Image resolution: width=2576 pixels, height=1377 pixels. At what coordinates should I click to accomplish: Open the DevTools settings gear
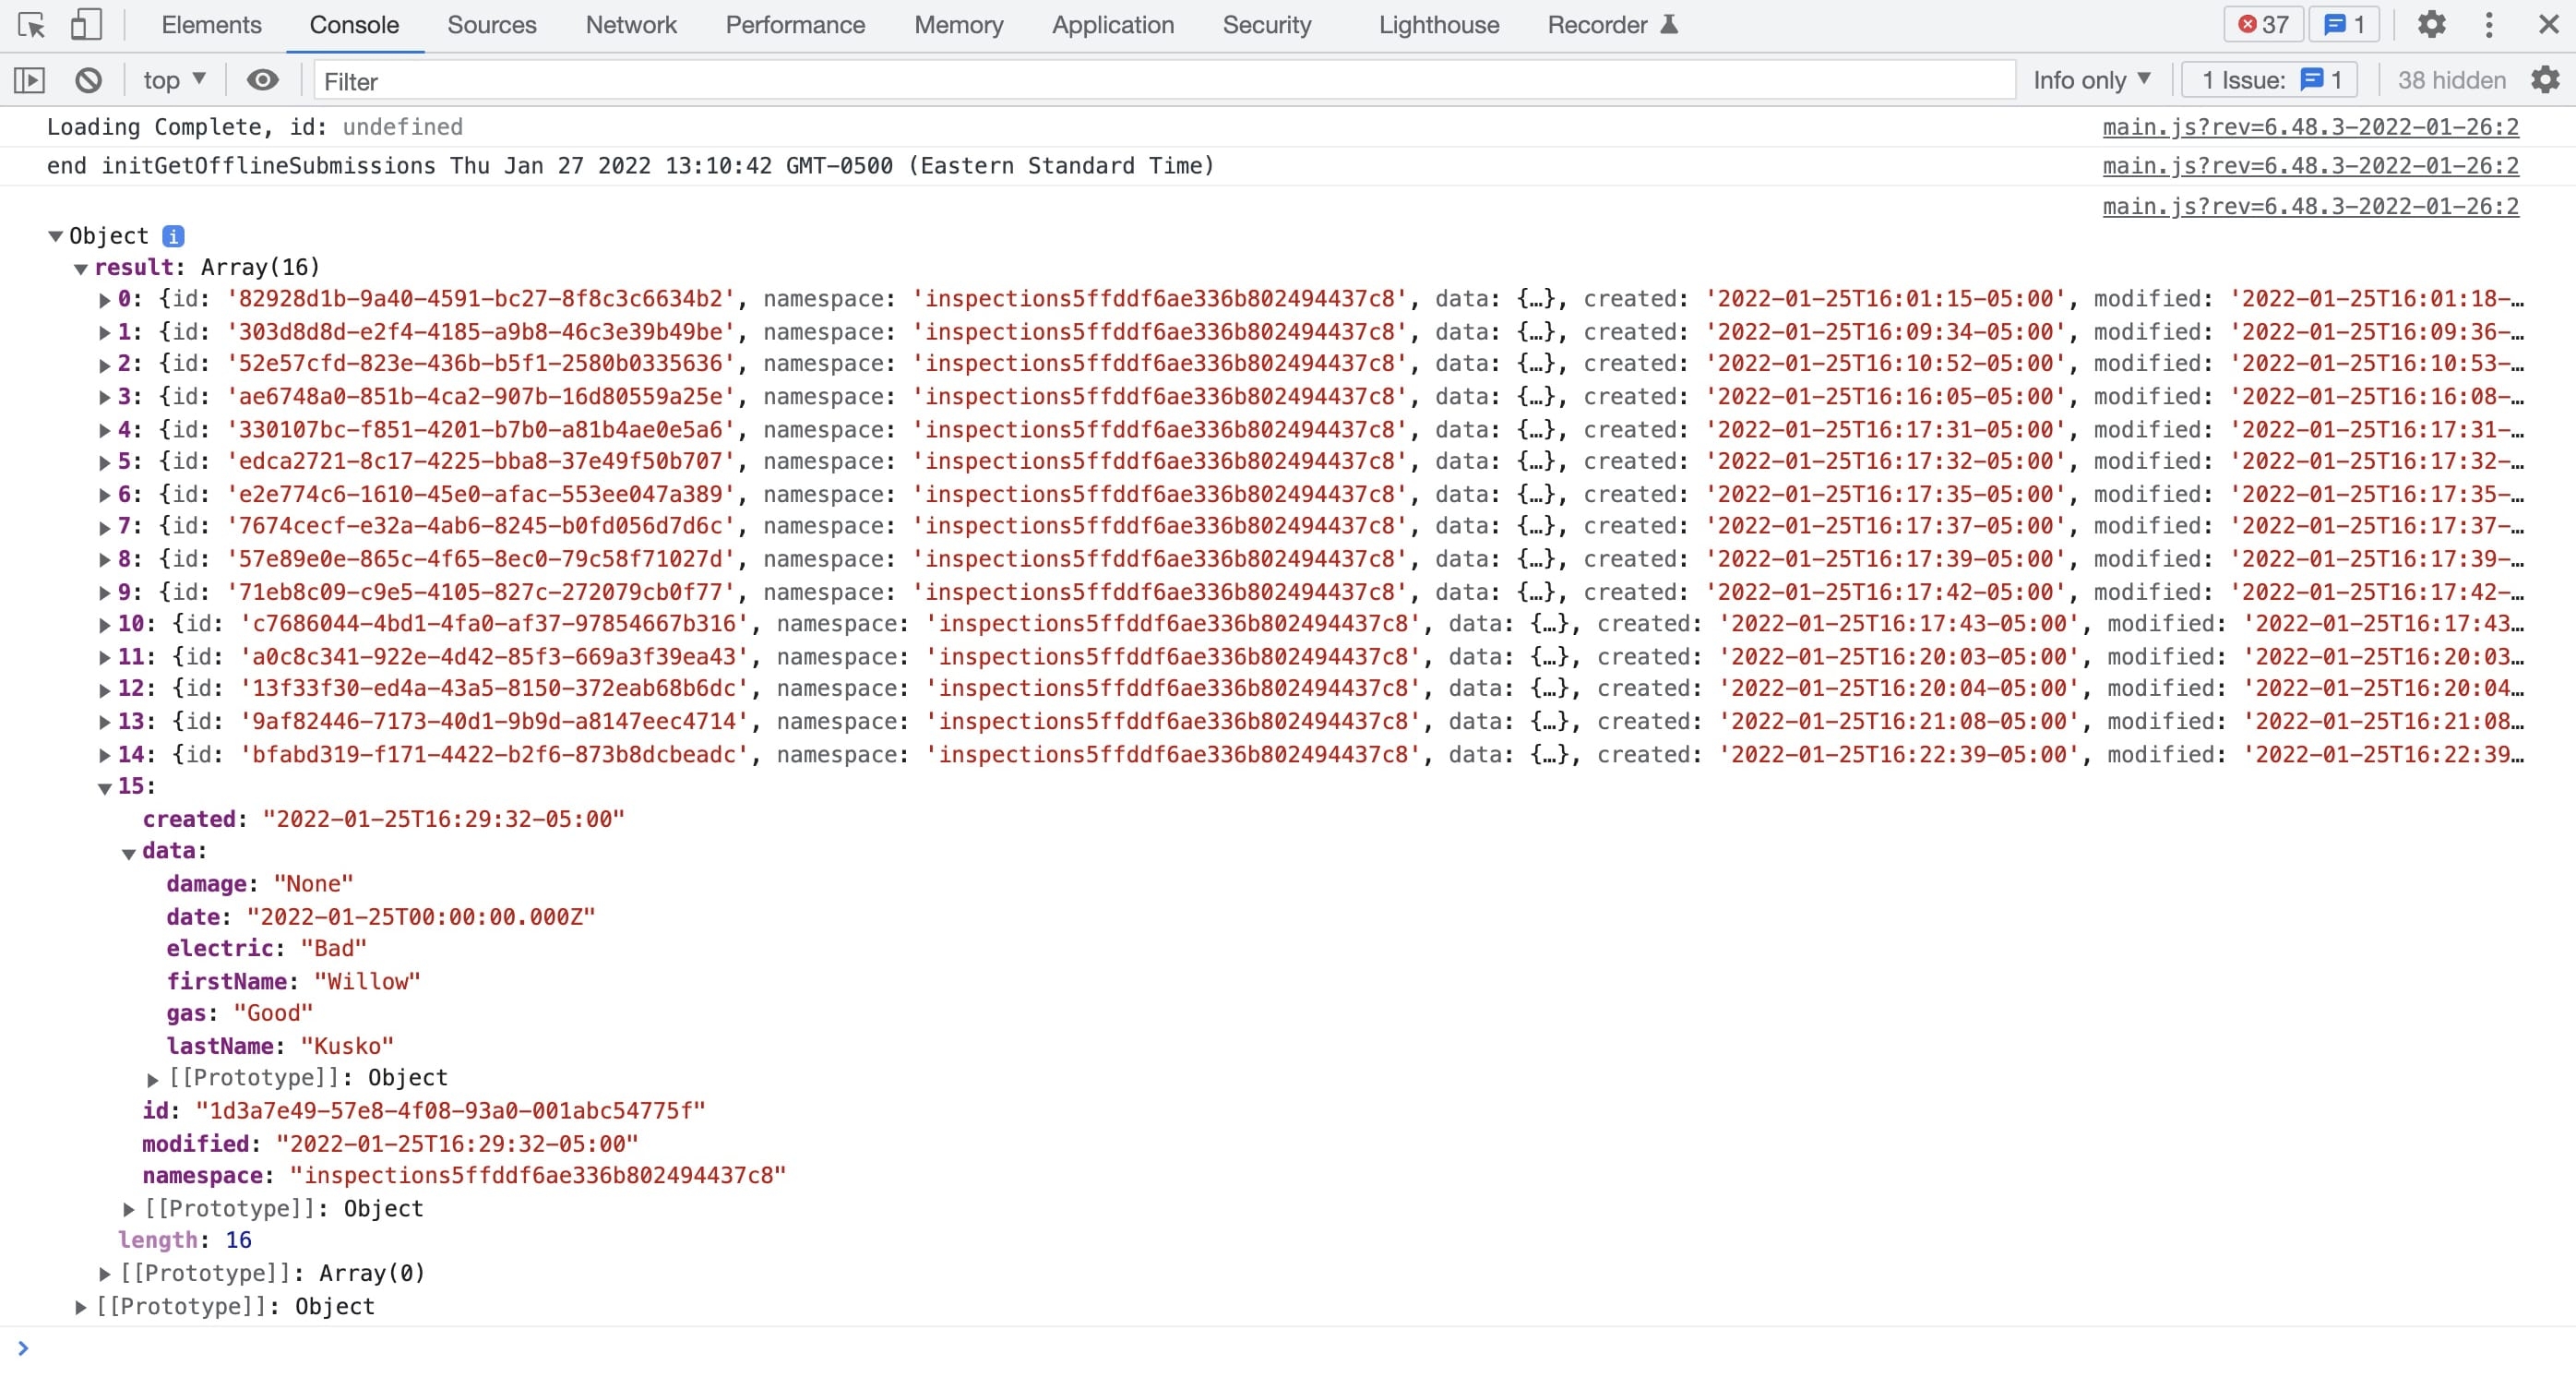(2431, 25)
